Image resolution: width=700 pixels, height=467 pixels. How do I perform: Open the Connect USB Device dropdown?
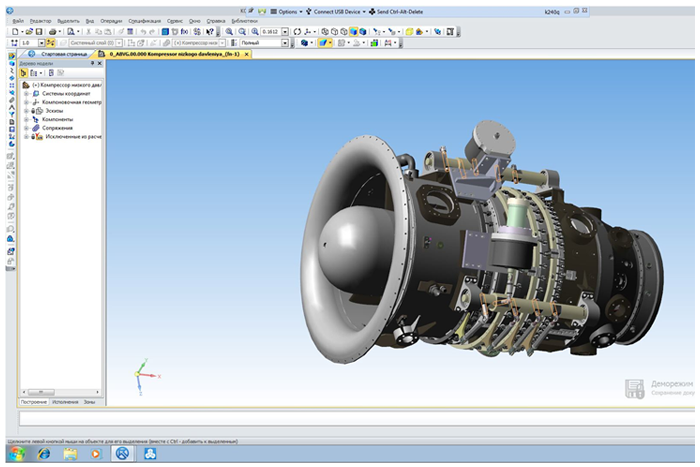[336, 12]
